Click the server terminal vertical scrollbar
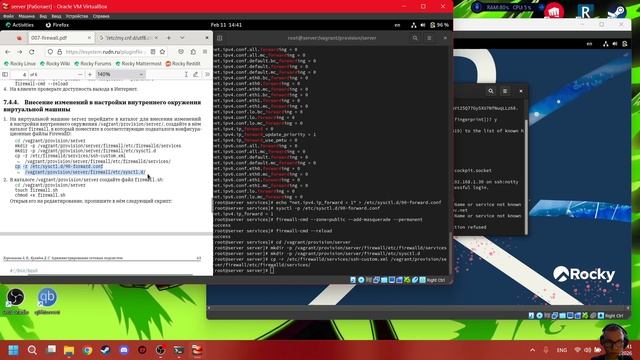This screenshot has width=640, height=360. tap(451, 252)
